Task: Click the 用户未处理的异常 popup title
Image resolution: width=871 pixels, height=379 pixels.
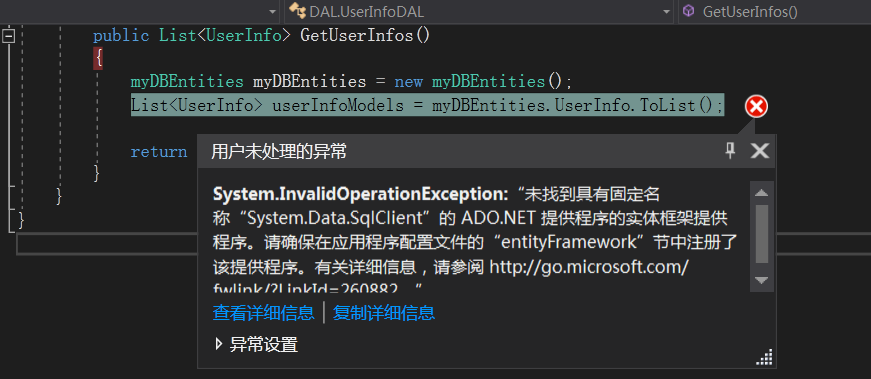Action: pyautogui.click(x=279, y=151)
